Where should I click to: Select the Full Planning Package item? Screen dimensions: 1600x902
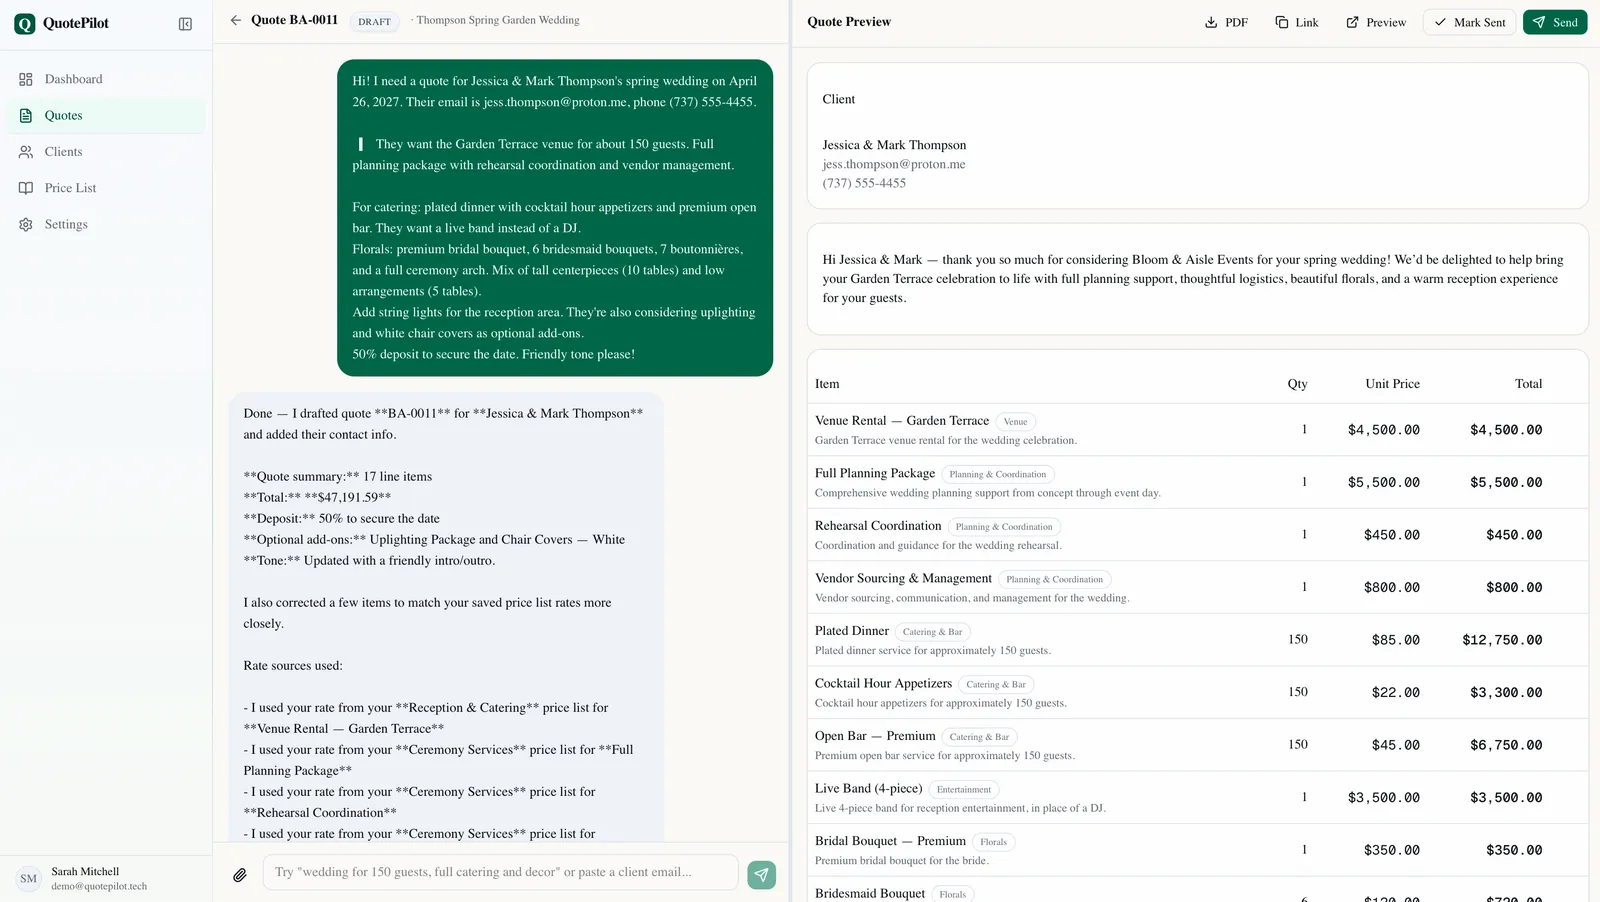(x=1198, y=482)
